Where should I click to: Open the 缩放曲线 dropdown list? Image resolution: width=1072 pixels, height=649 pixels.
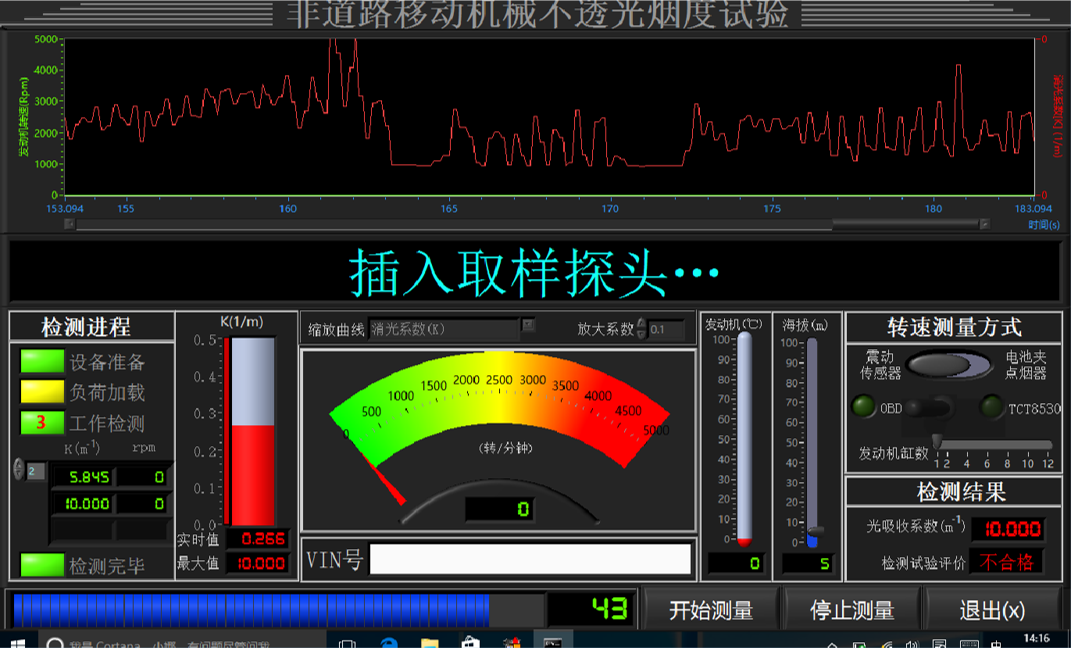click(529, 326)
